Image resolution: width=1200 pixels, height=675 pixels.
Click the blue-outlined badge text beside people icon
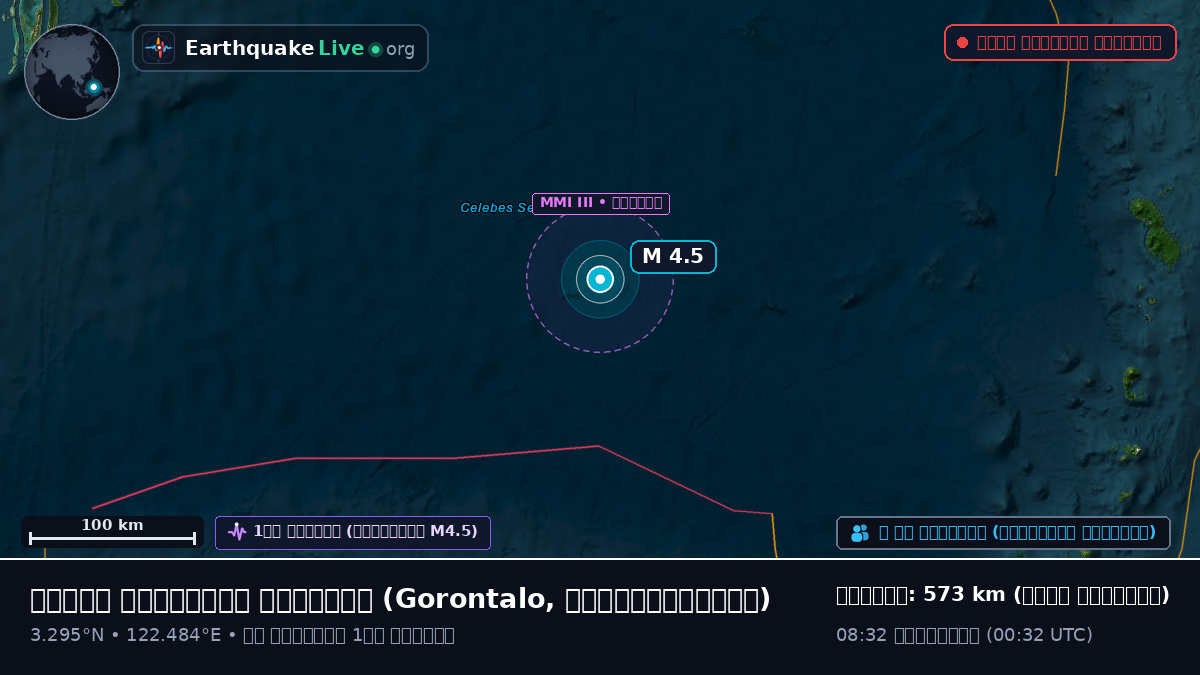(x=1017, y=532)
